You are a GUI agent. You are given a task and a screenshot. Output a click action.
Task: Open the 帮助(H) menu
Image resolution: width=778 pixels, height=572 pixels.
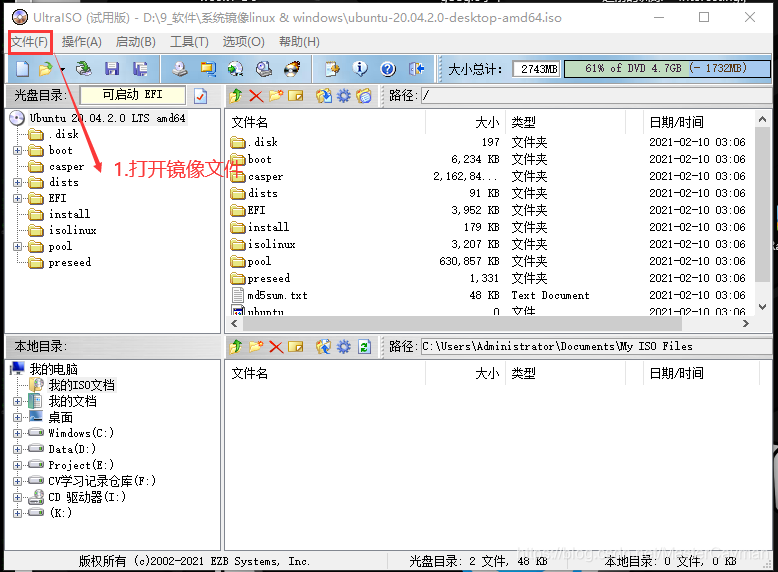(x=299, y=42)
